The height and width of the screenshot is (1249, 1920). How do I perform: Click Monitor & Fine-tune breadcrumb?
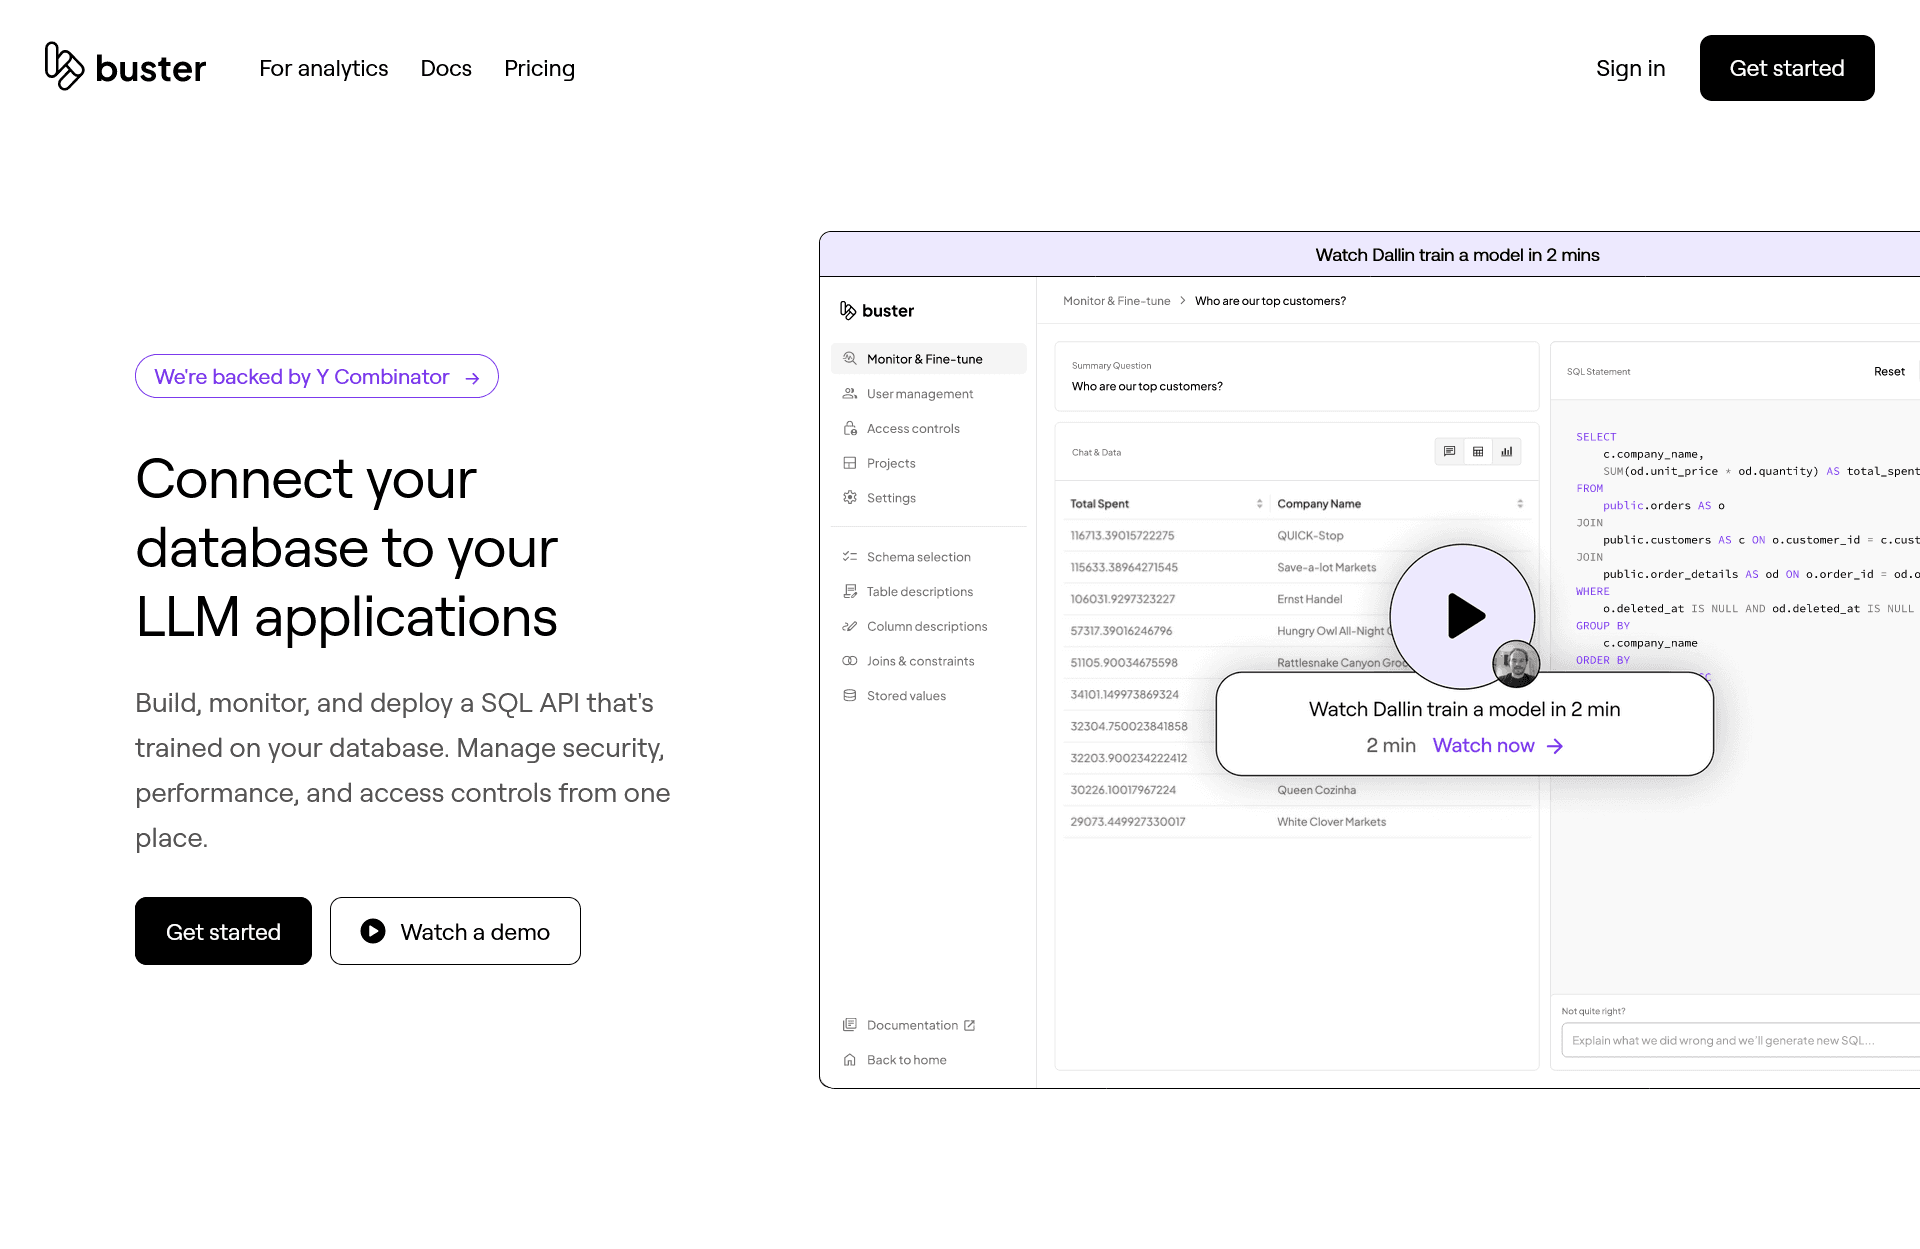click(1116, 301)
